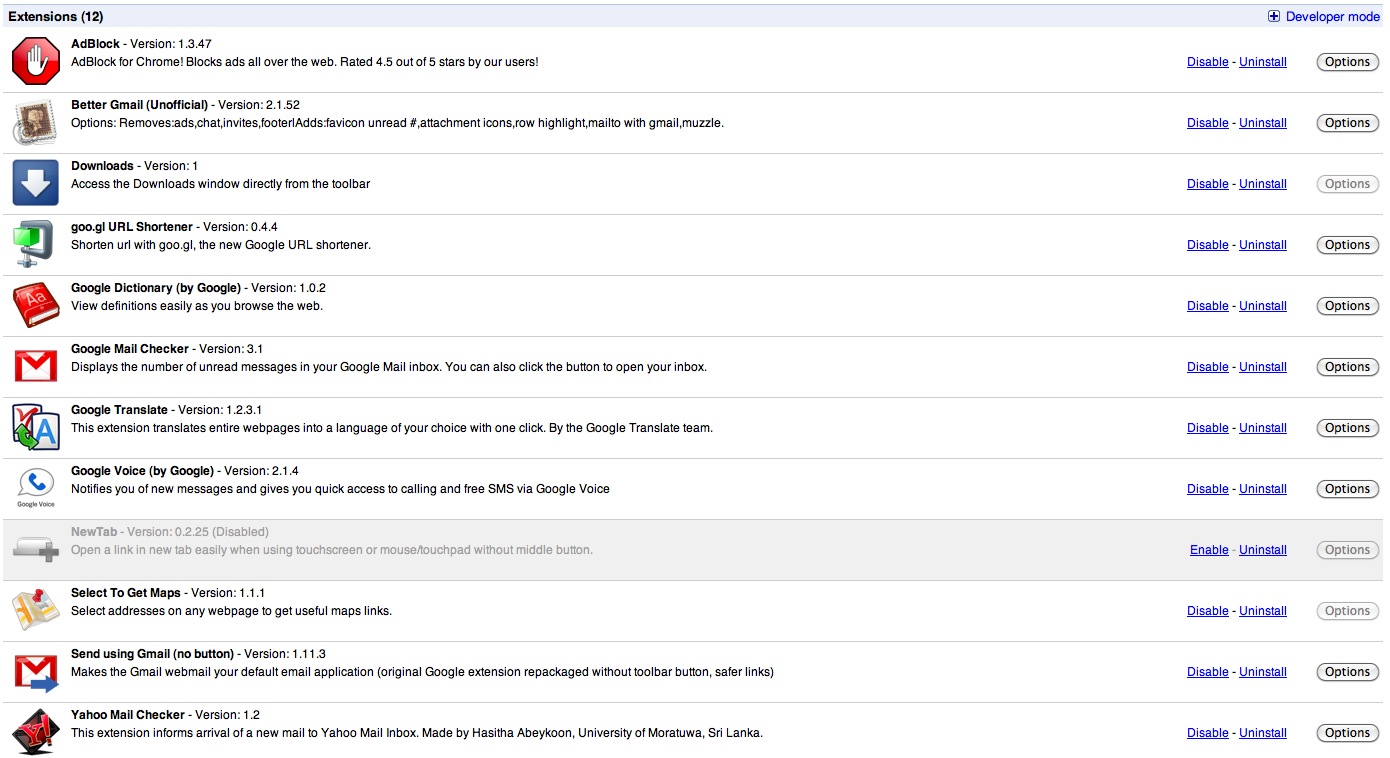The image size is (1390, 758).
Task: Uninstall the AdBlock extension
Action: tap(1263, 62)
